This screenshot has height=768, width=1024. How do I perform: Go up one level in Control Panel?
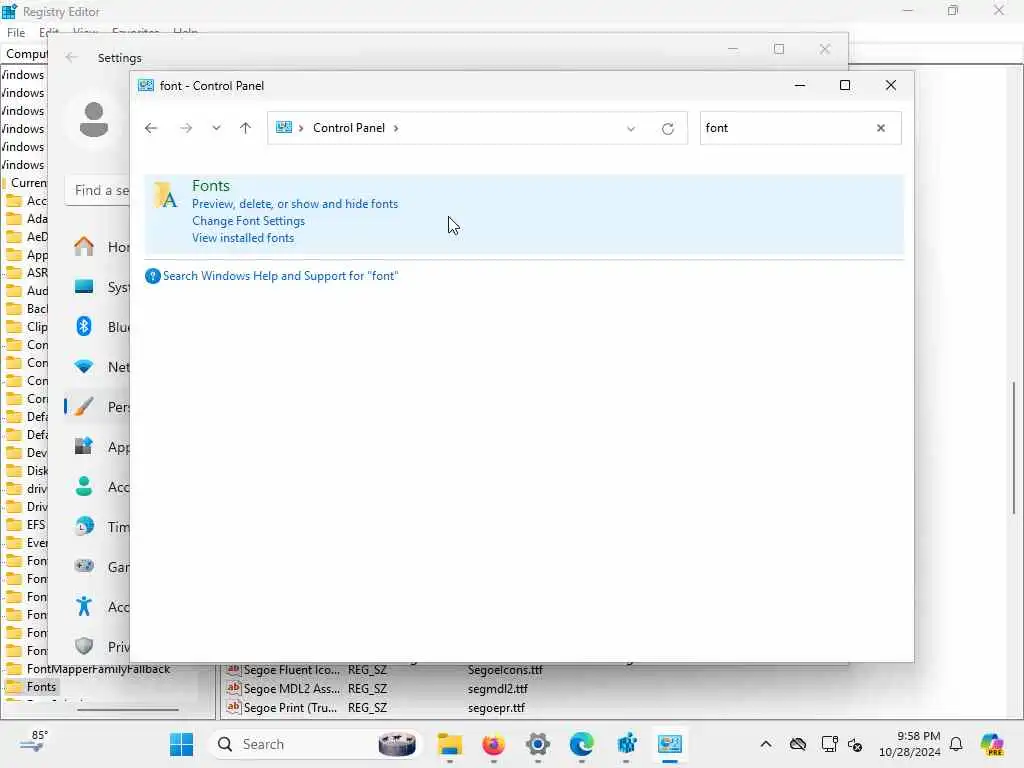point(246,128)
